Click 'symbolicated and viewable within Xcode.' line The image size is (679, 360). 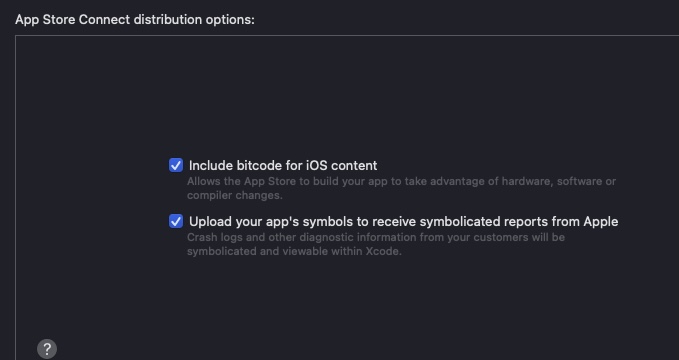click(294, 251)
